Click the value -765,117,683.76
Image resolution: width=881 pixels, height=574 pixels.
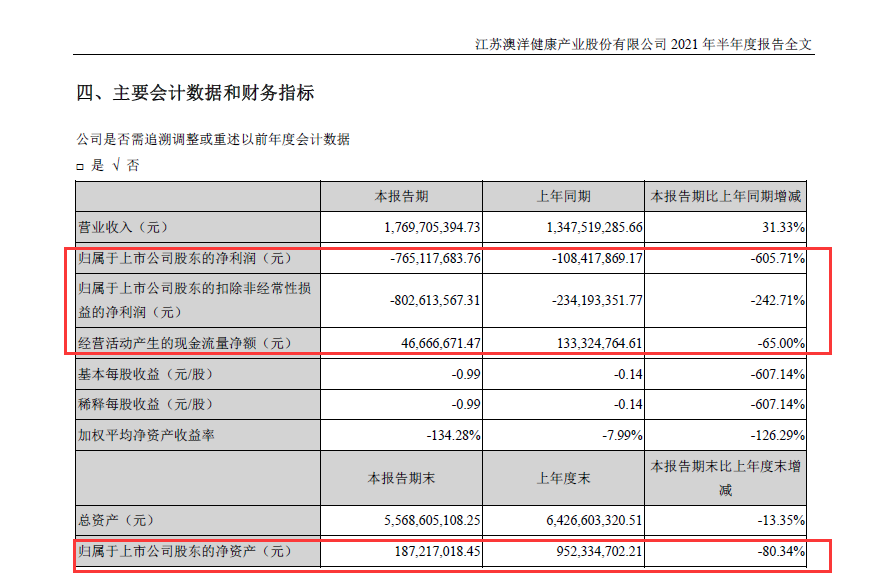435,258
